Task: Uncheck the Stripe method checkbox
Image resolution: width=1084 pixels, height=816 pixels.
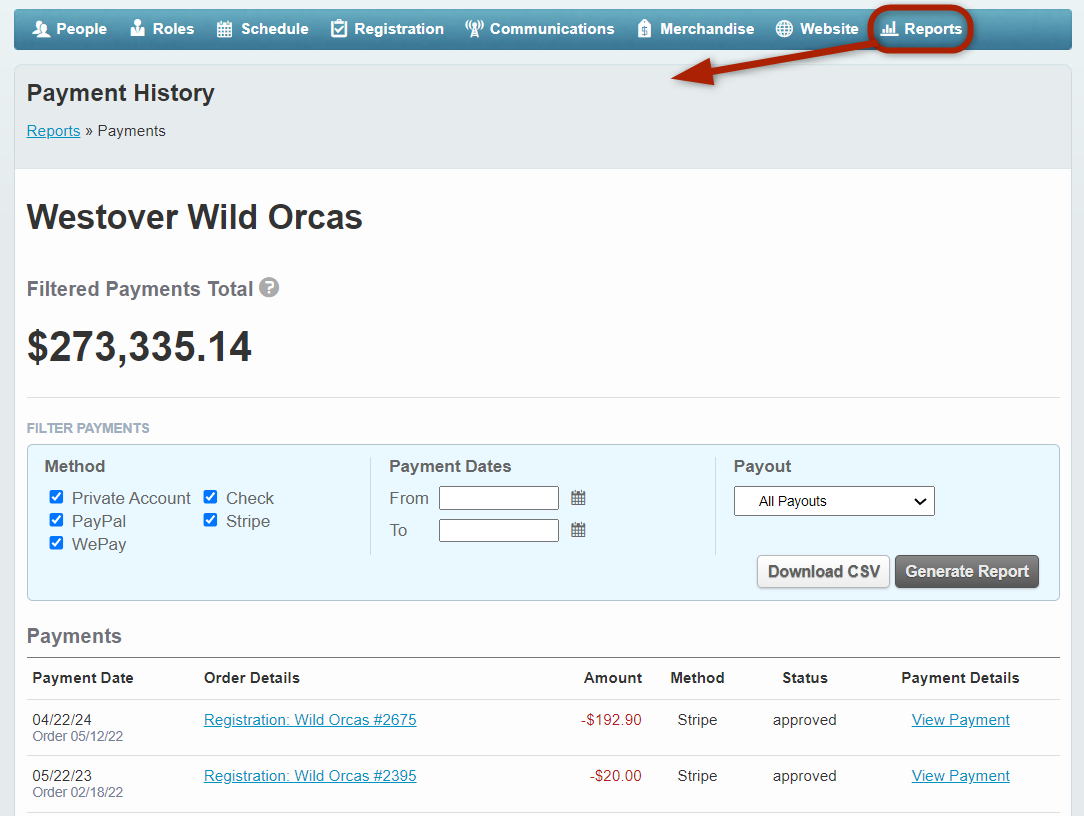Action: pos(211,520)
